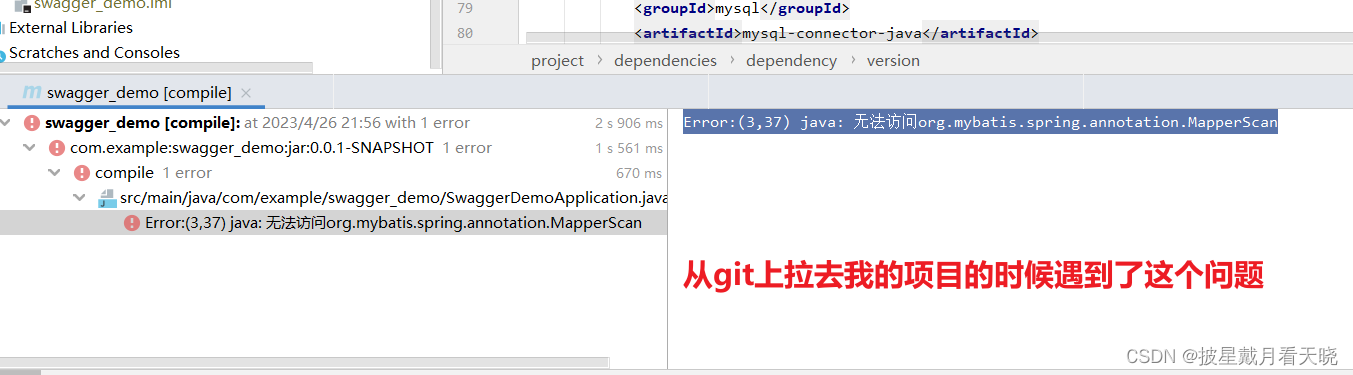Click the 1 s 561 ms duration
The image size is (1353, 375).
point(629,148)
